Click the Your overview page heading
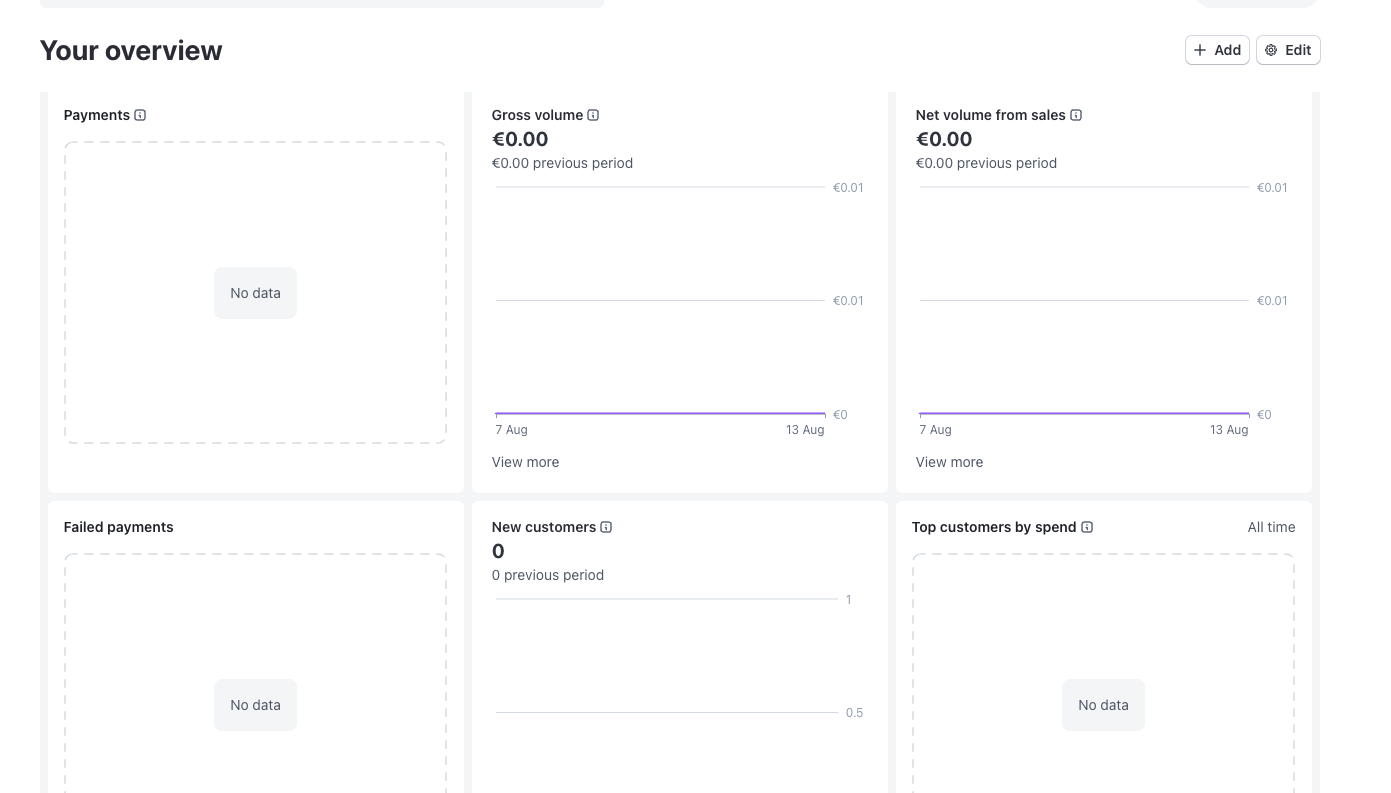The height and width of the screenshot is (793, 1391). [x=130, y=50]
